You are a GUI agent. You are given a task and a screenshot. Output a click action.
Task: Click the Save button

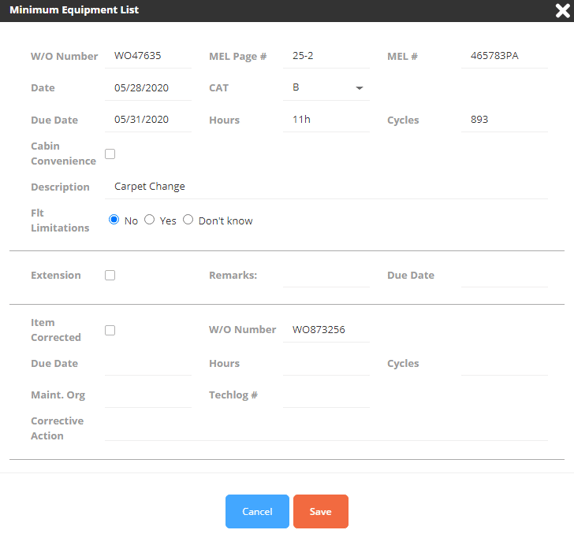321,511
